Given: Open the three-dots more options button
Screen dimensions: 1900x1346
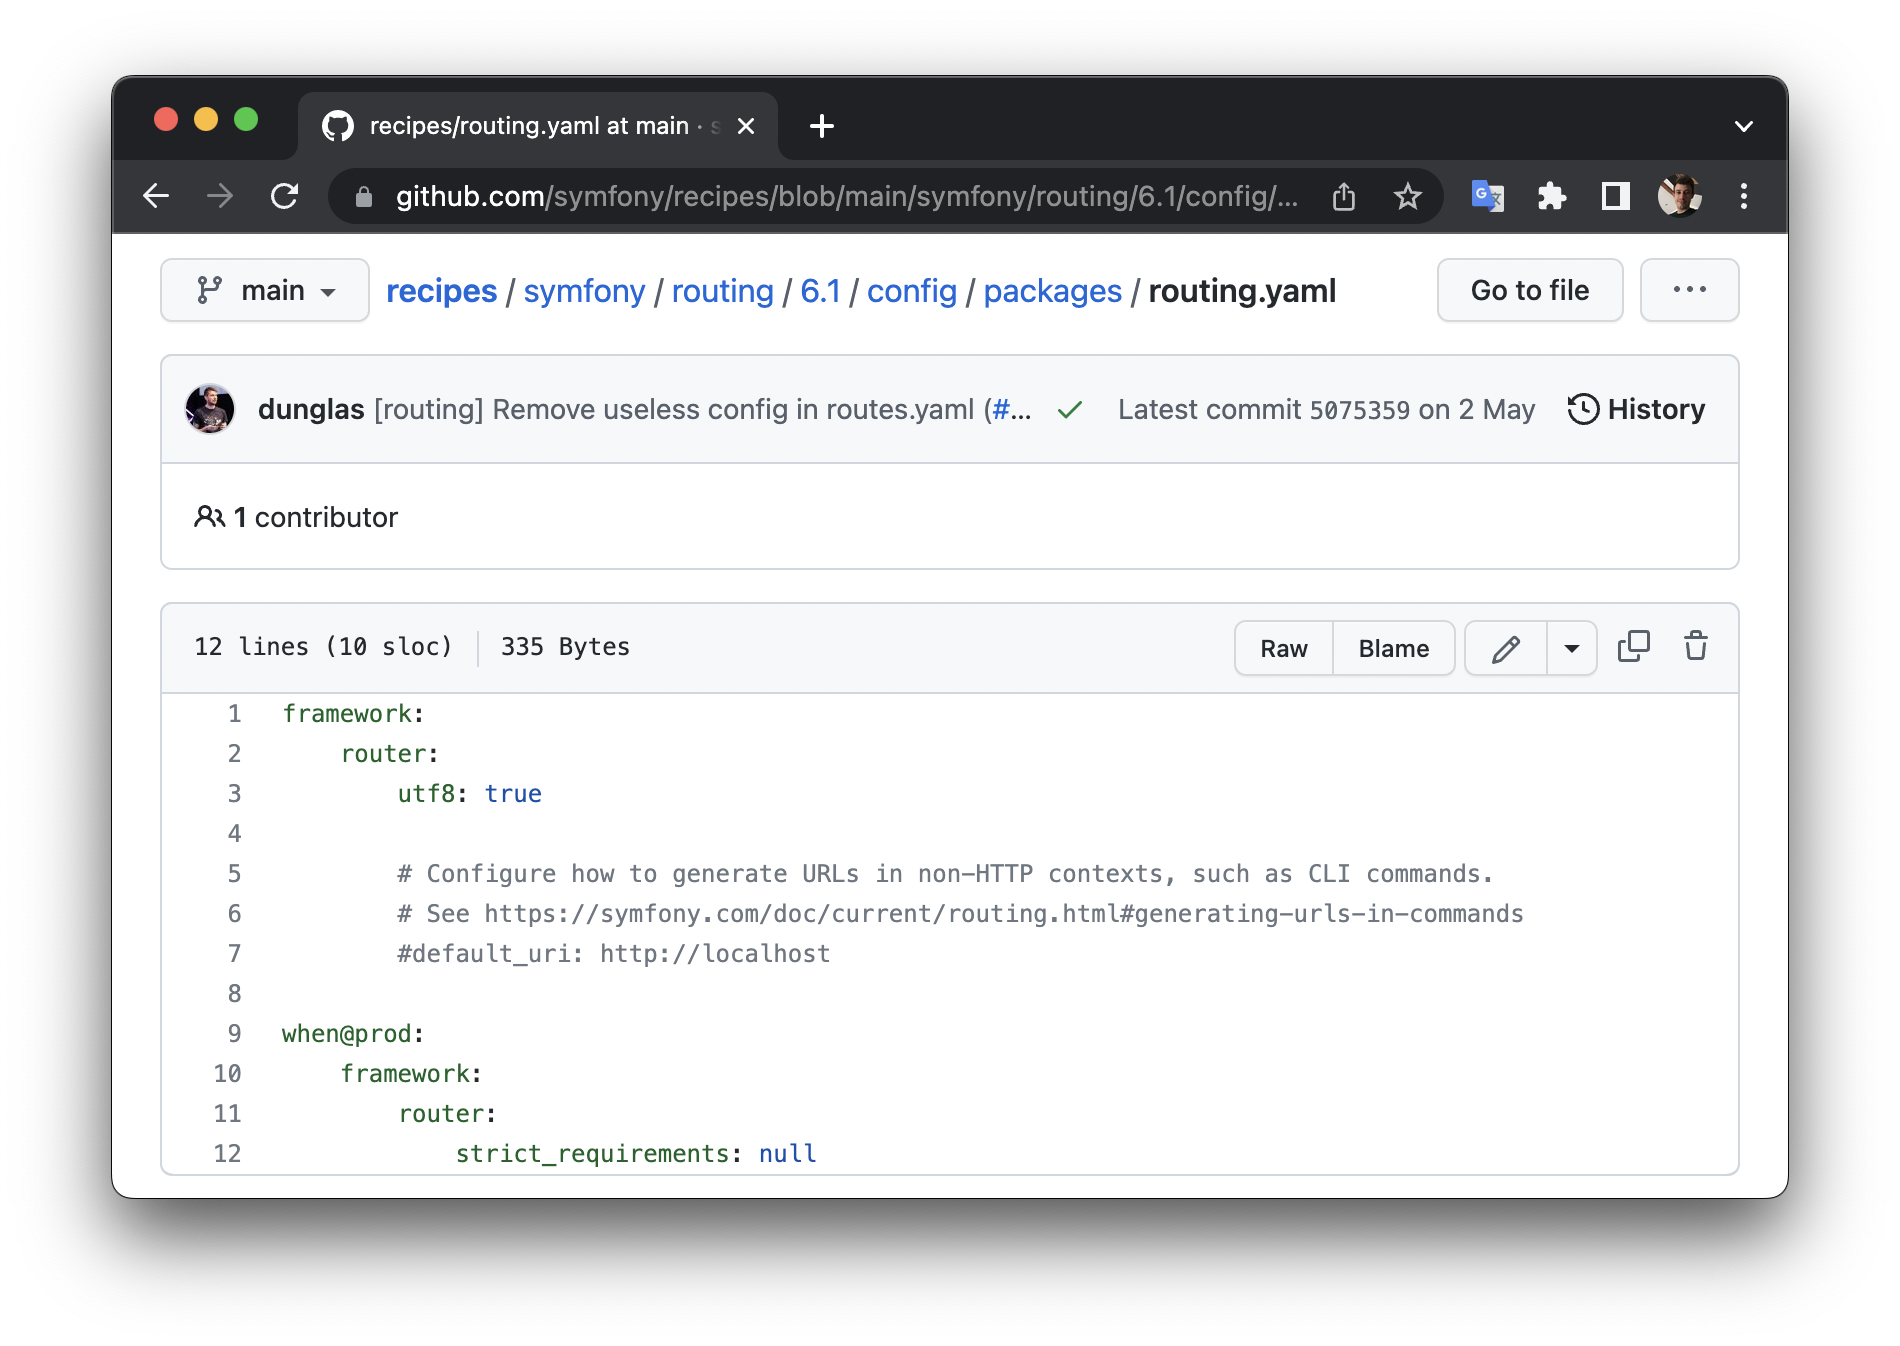Looking at the screenshot, I should tap(1690, 290).
